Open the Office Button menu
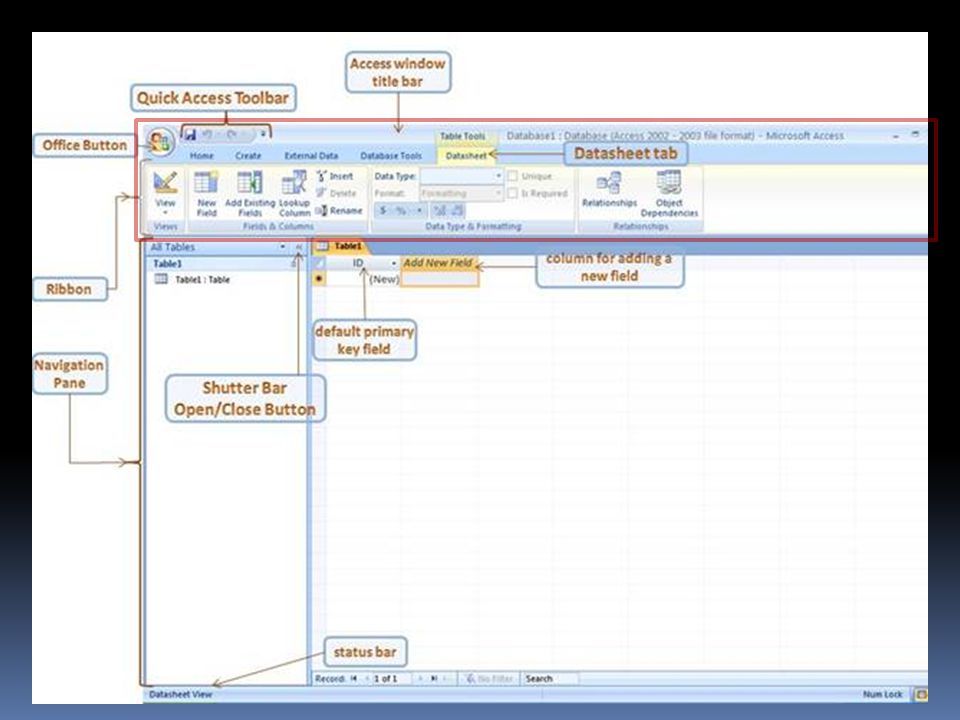 pos(160,143)
